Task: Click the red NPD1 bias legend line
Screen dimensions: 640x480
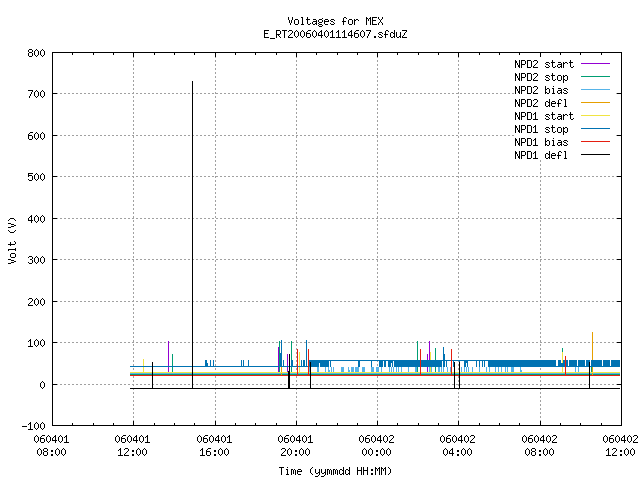Action: coord(595,142)
